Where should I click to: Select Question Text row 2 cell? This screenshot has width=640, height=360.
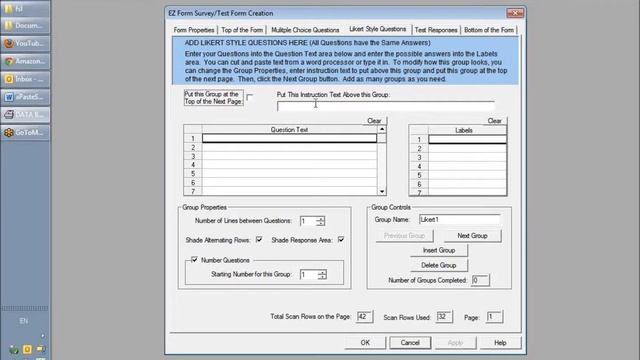tap(289, 147)
